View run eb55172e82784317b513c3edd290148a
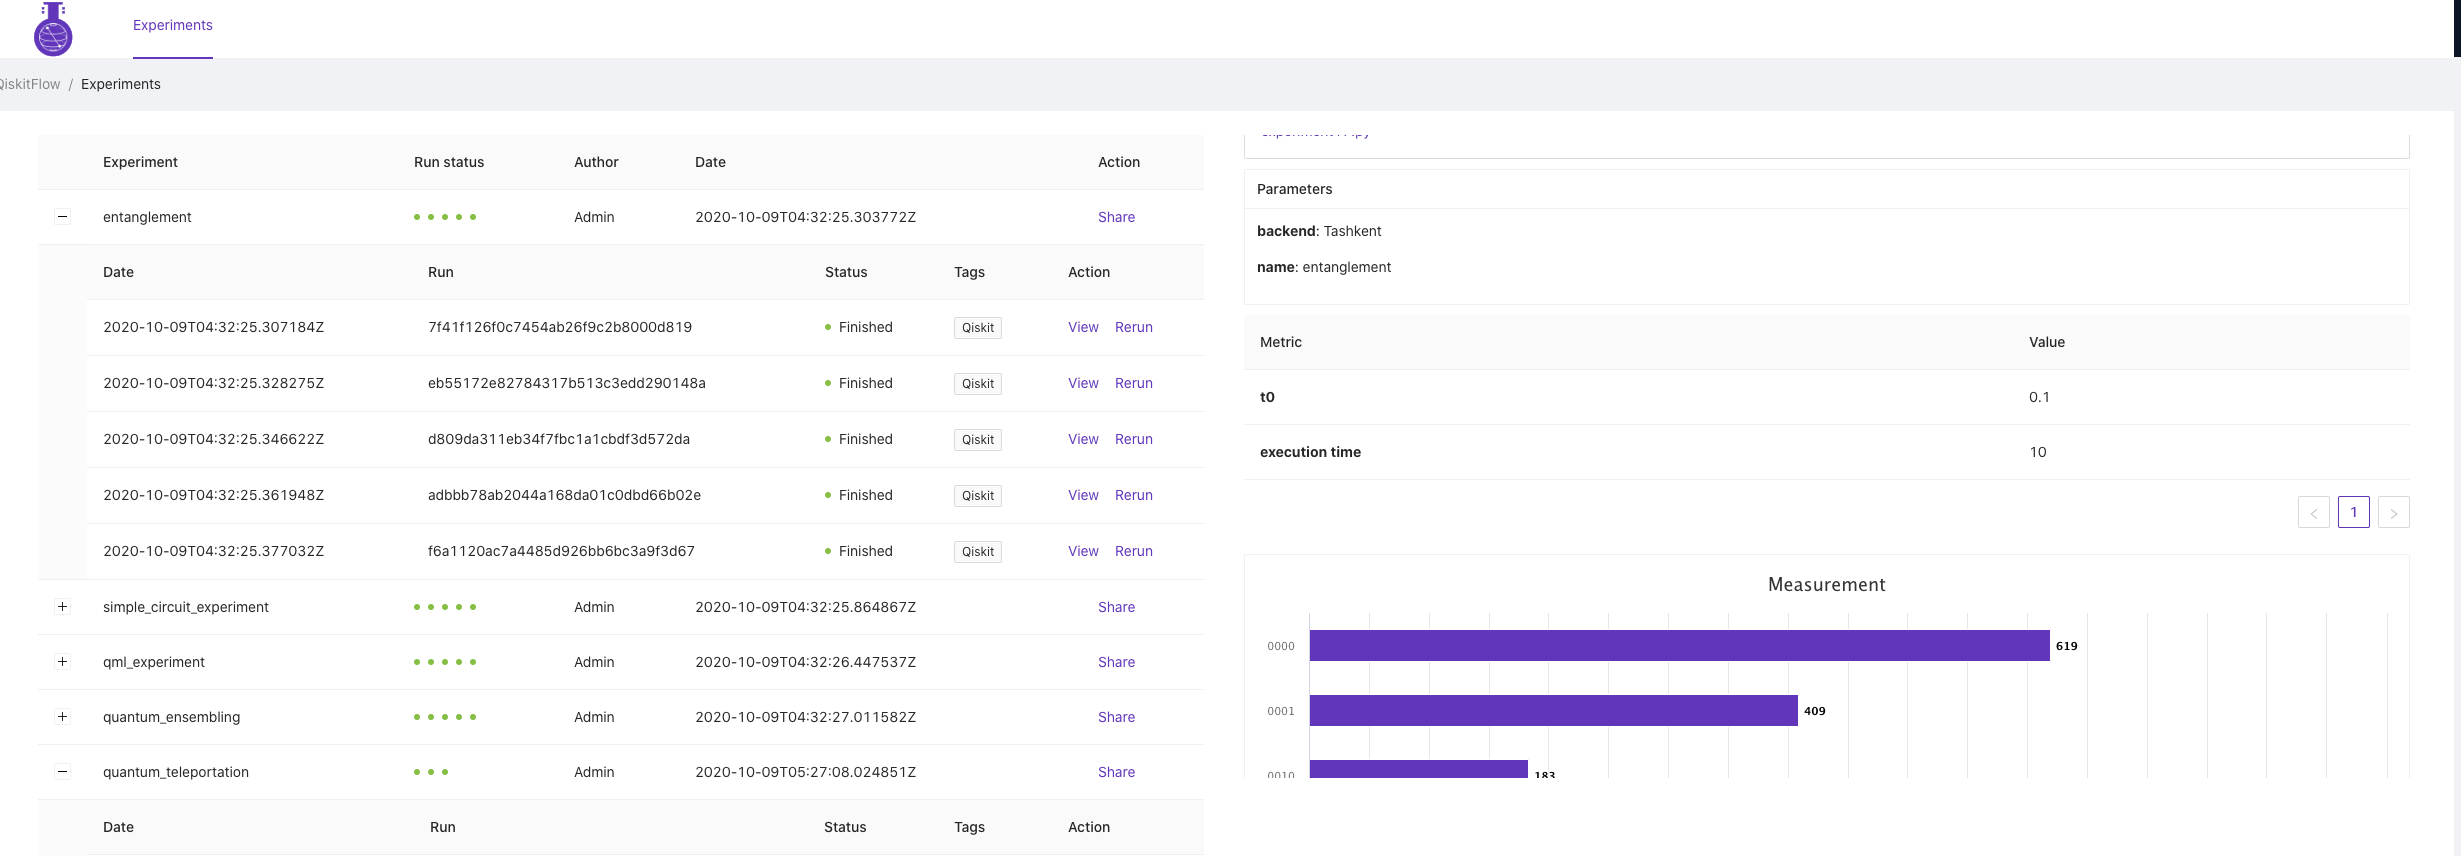Screen dimensions: 2461x856 pos(1083,383)
